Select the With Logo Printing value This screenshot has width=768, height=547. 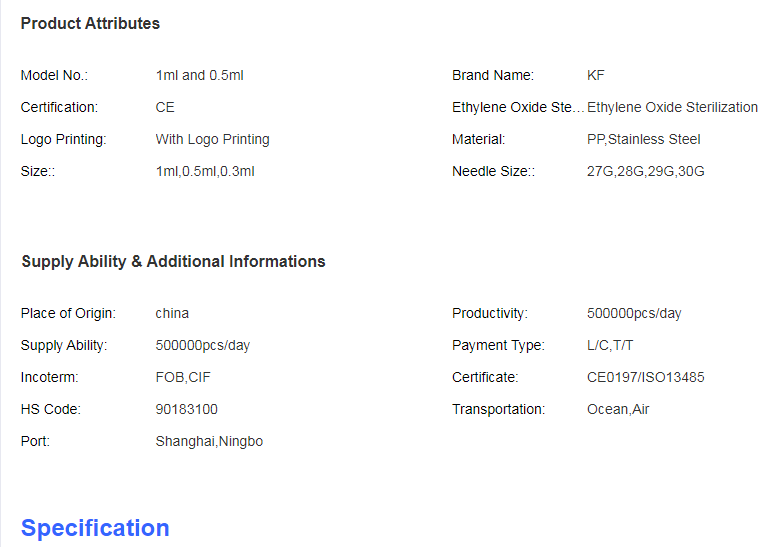[x=213, y=140]
